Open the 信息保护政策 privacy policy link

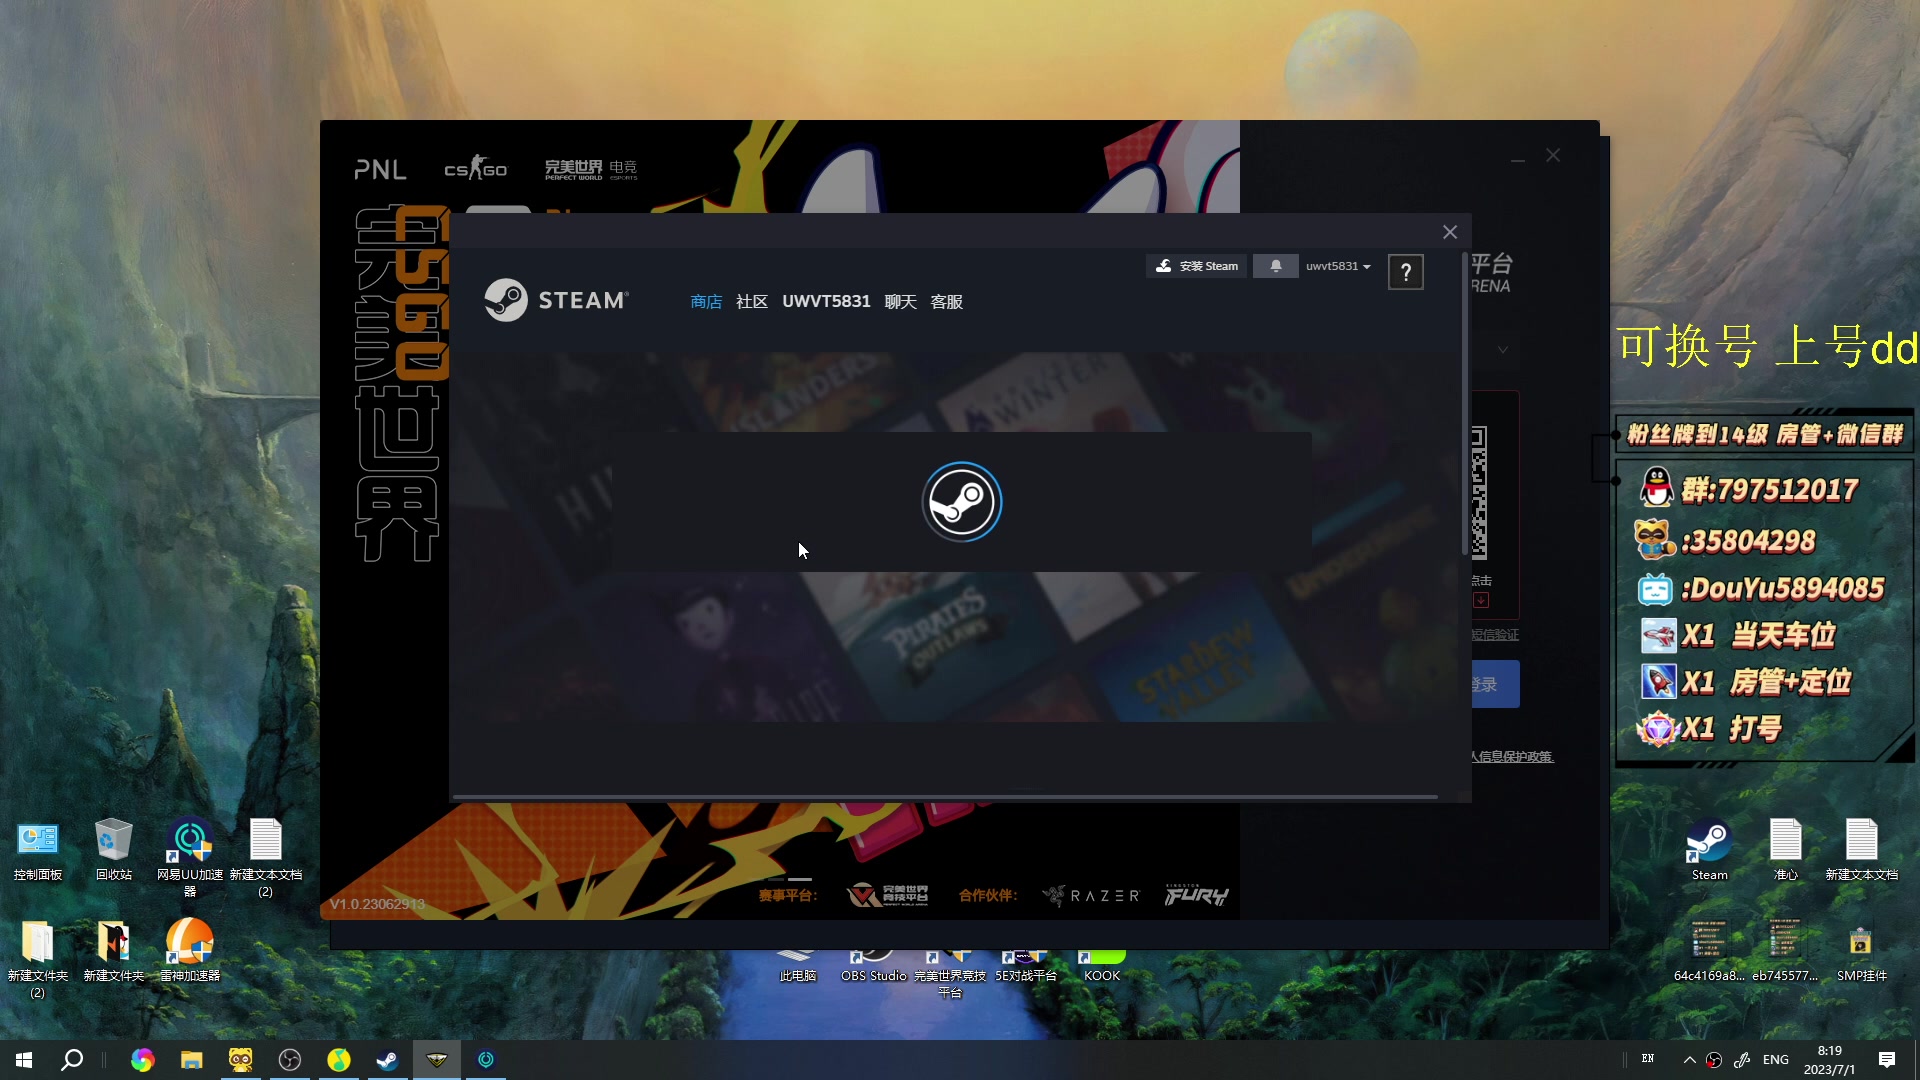tap(1512, 757)
